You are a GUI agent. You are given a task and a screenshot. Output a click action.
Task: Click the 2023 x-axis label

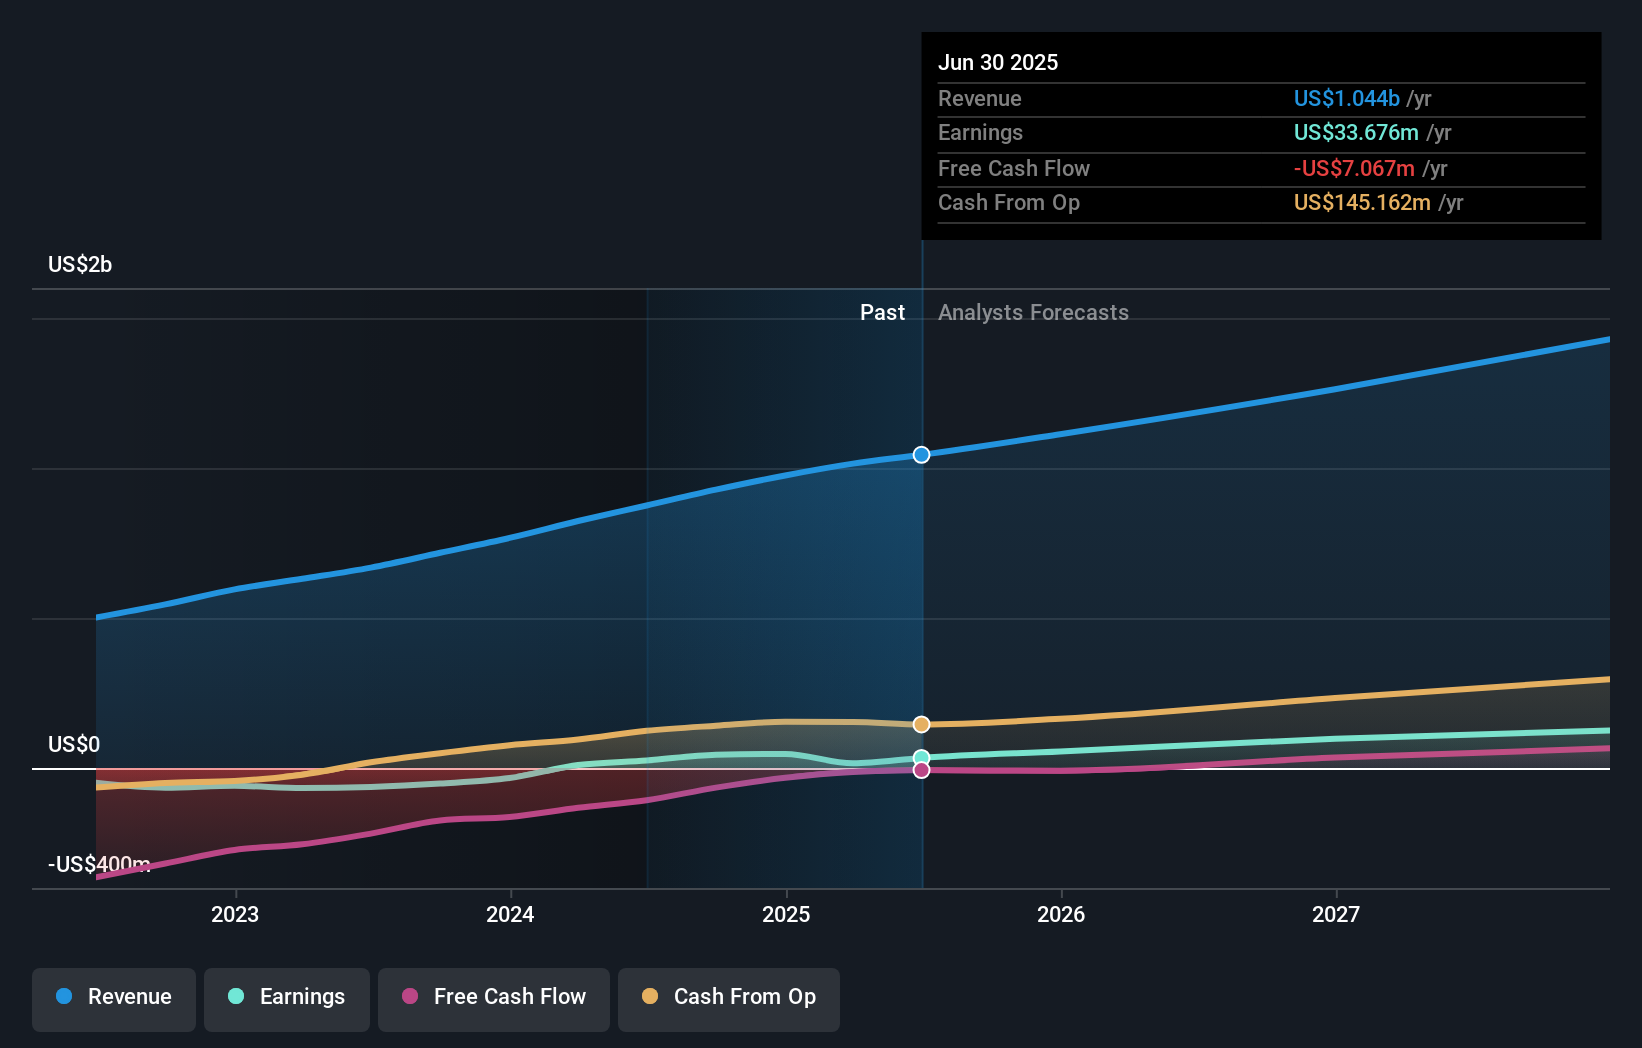(235, 914)
